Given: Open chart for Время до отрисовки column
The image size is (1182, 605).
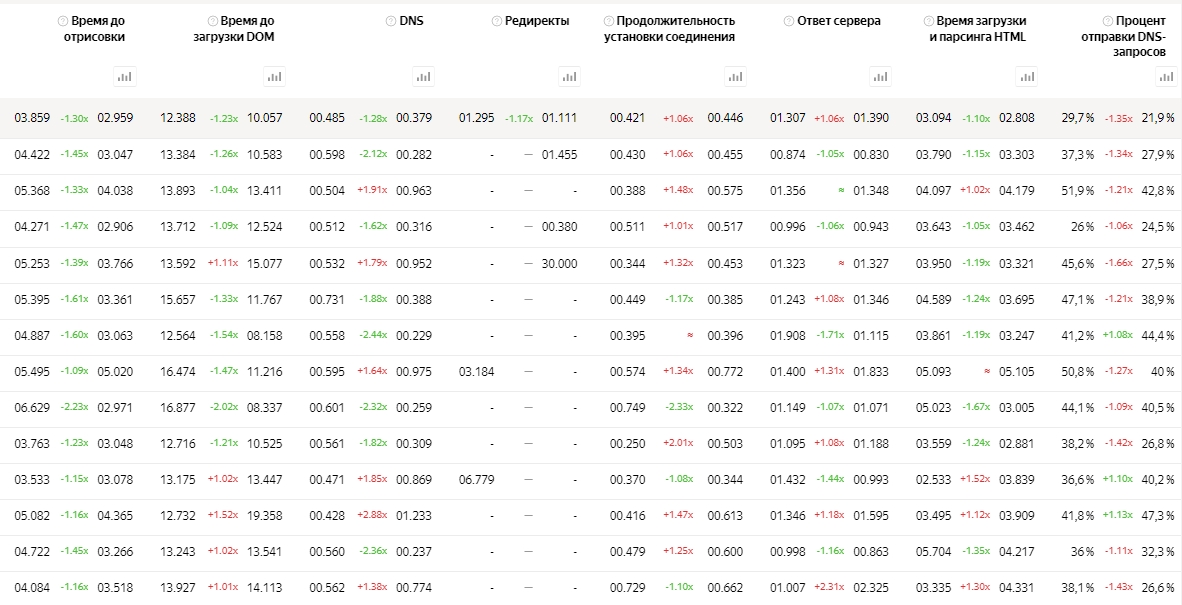Looking at the screenshot, I should coord(125,76).
